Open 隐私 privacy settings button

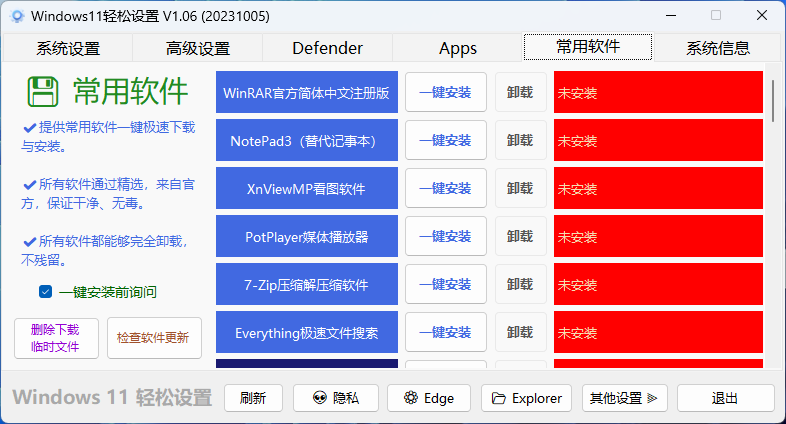(x=335, y=398)
